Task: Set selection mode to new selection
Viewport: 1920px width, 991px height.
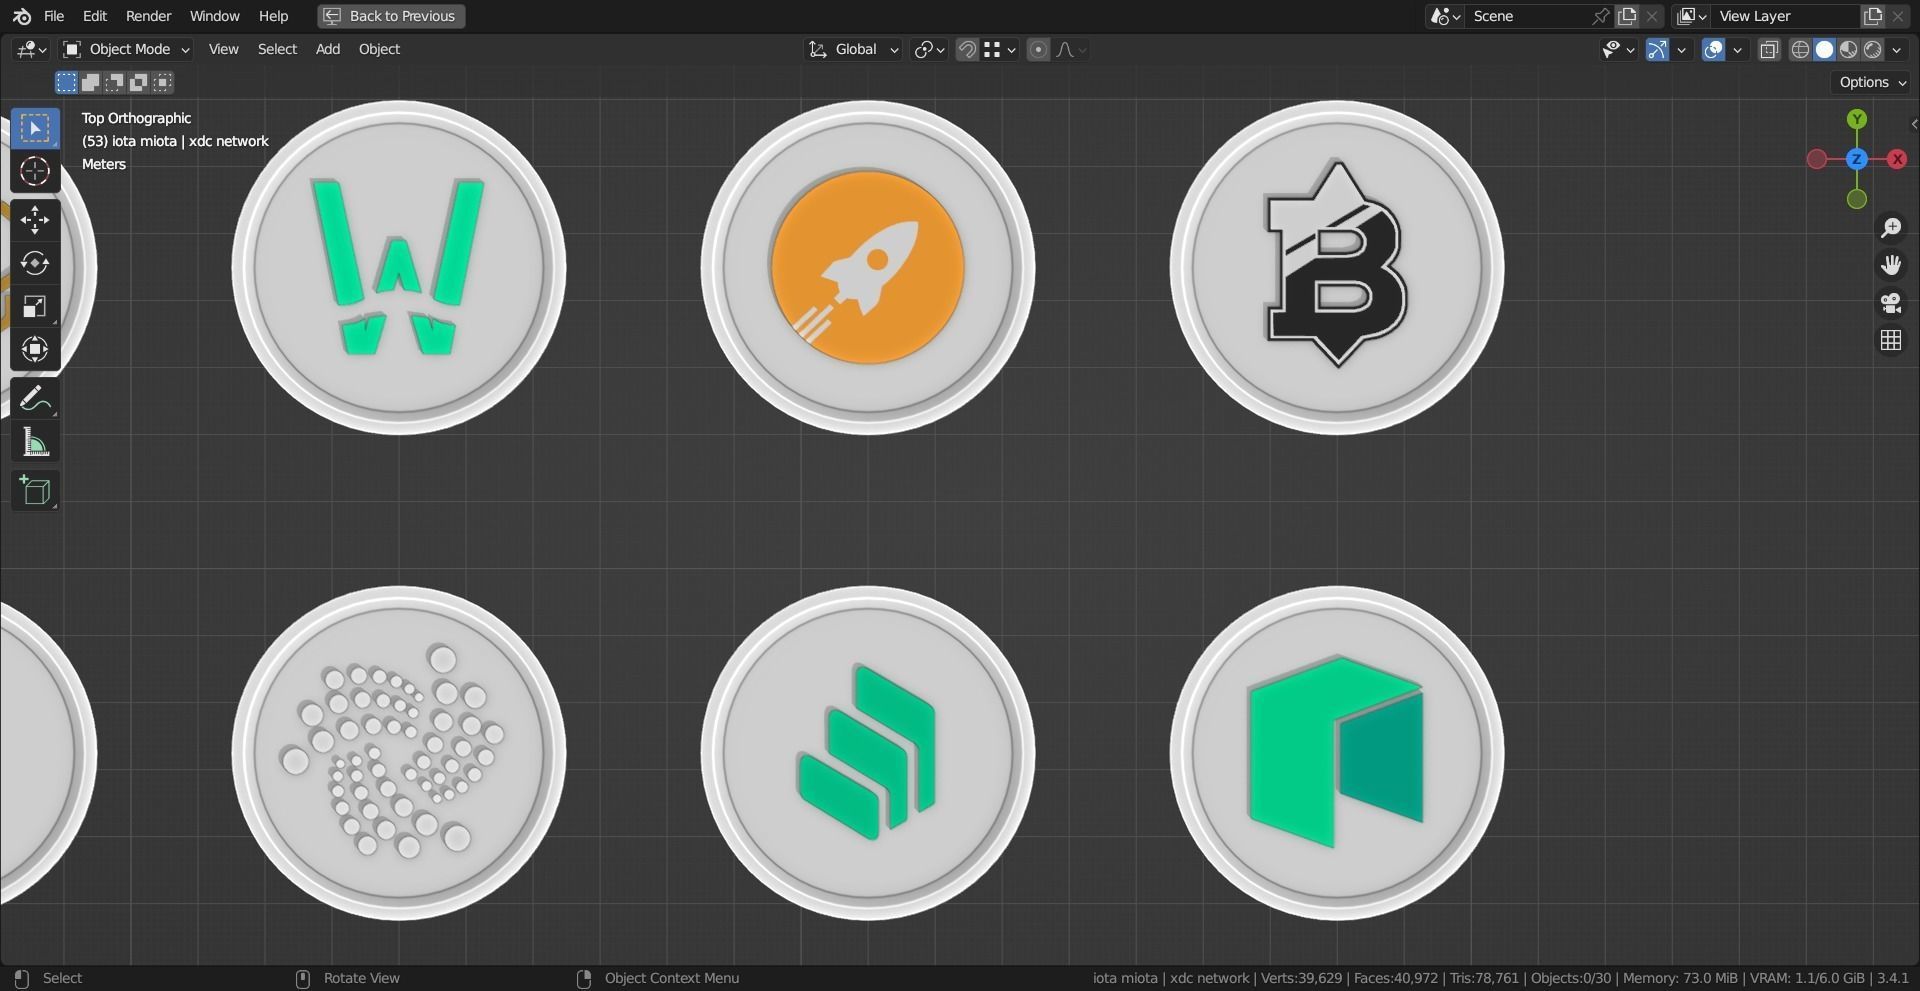Action: (66, 82)
